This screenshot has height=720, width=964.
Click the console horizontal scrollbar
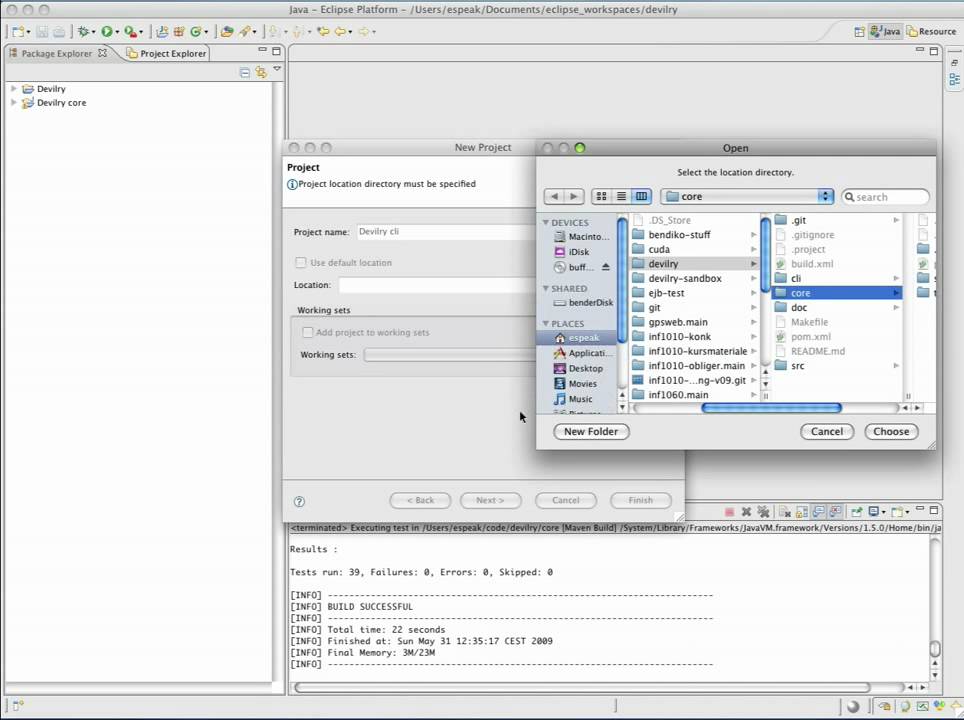coord(582,687)
